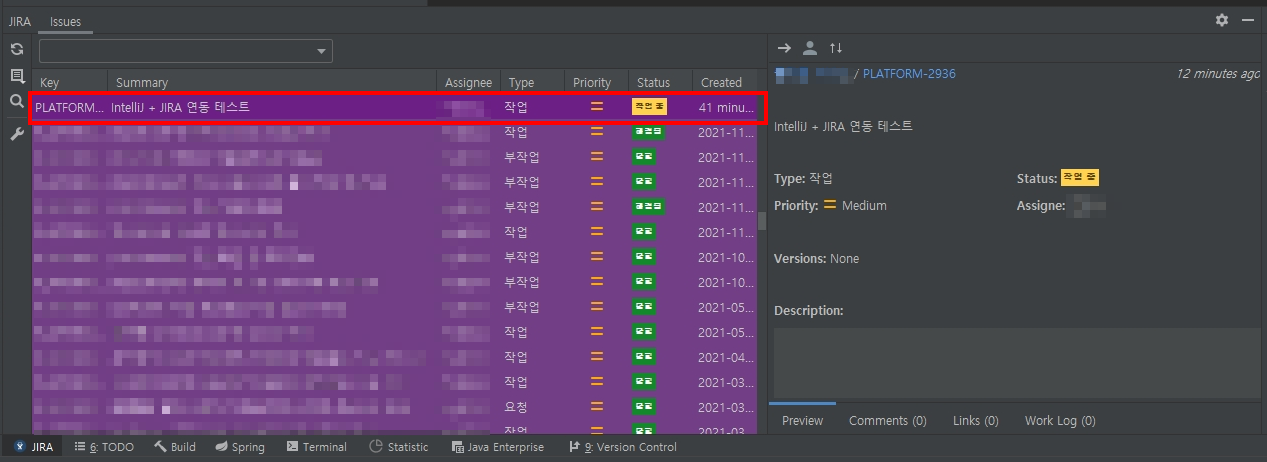Sort by the Priority column header
This screenshot has height=462, width=1267.
(597, 82)
